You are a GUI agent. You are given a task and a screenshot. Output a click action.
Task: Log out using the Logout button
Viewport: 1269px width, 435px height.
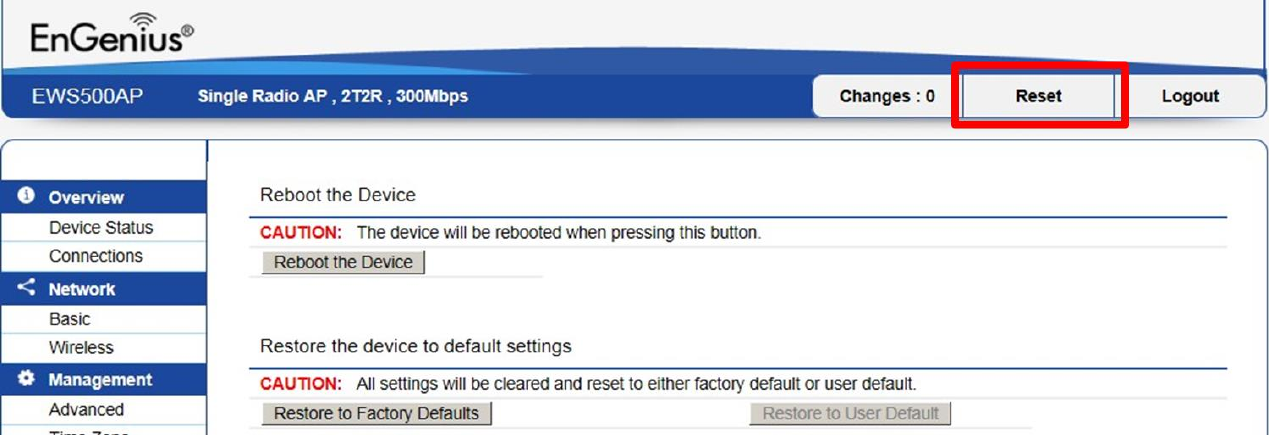coord(1190,96)
